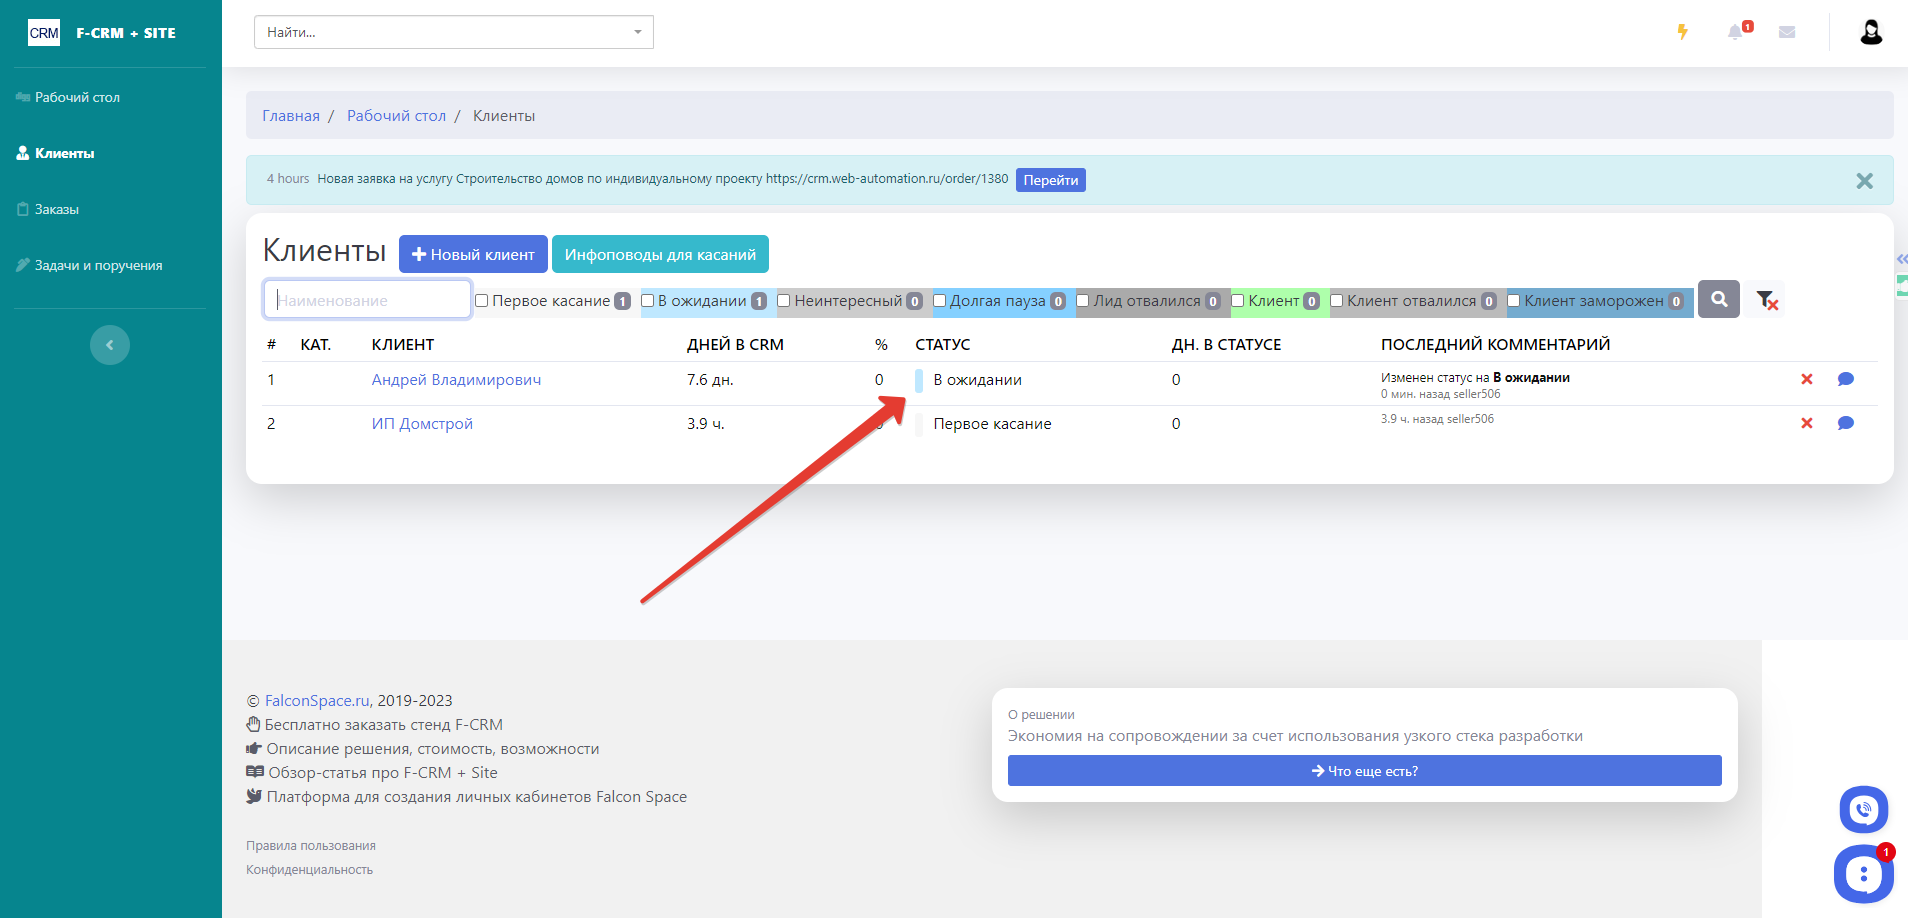Screen dimensions: 1908x918
Task: Enable the Первое касание filter checkbox
Action: [x=482, y=301]
